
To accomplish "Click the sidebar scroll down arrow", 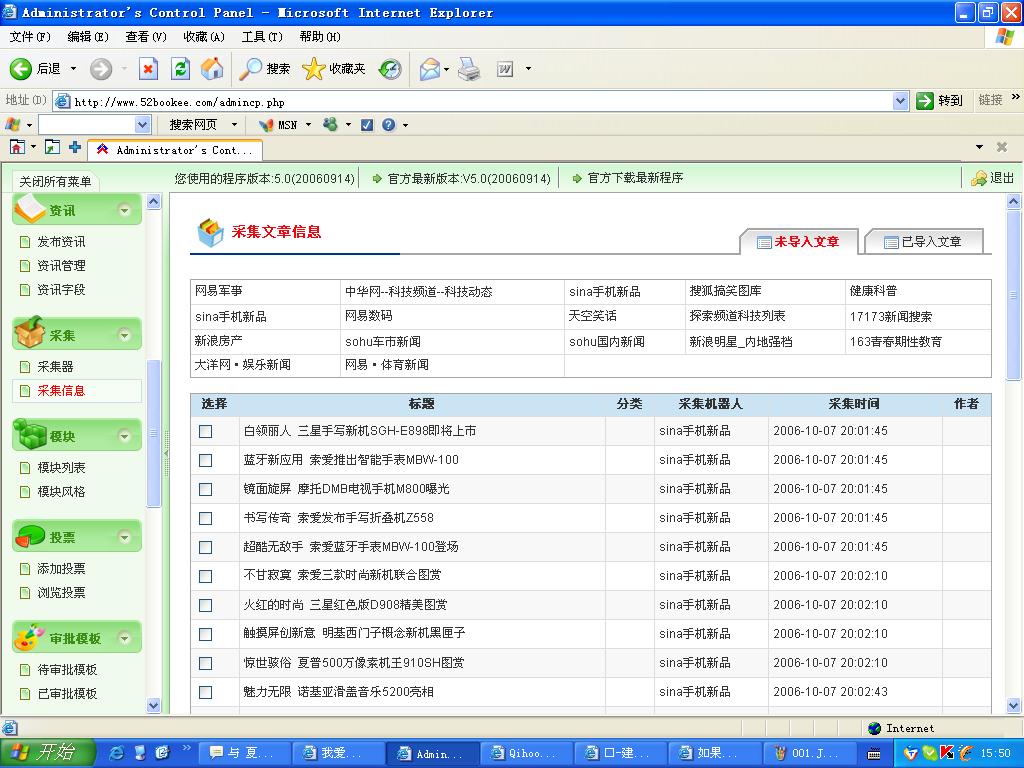I will (153, 705).
